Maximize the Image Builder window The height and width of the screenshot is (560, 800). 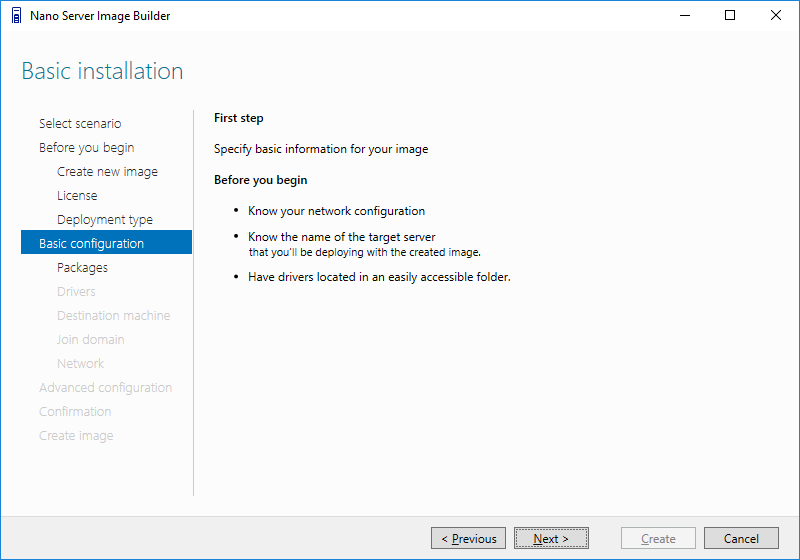click(x=730, y=15)
